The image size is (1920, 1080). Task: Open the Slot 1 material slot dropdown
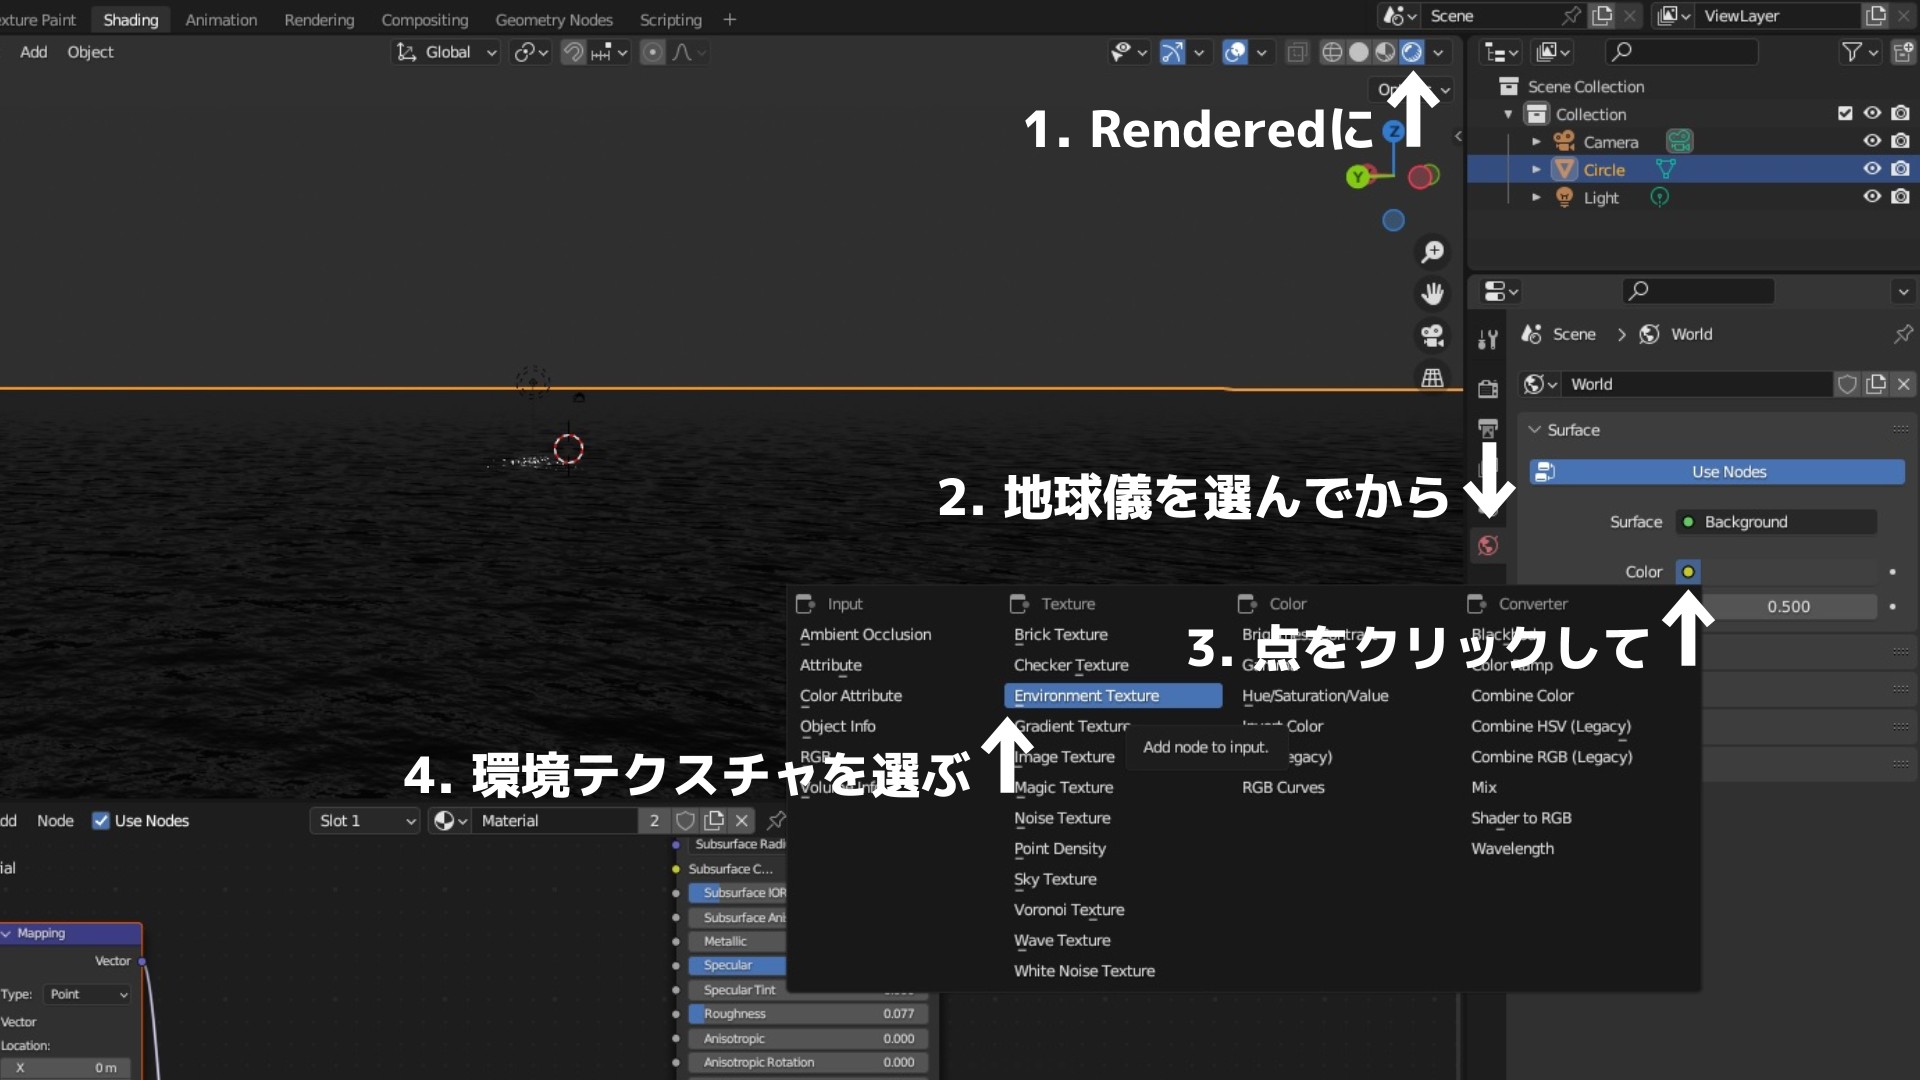click(x=365, y=821)
